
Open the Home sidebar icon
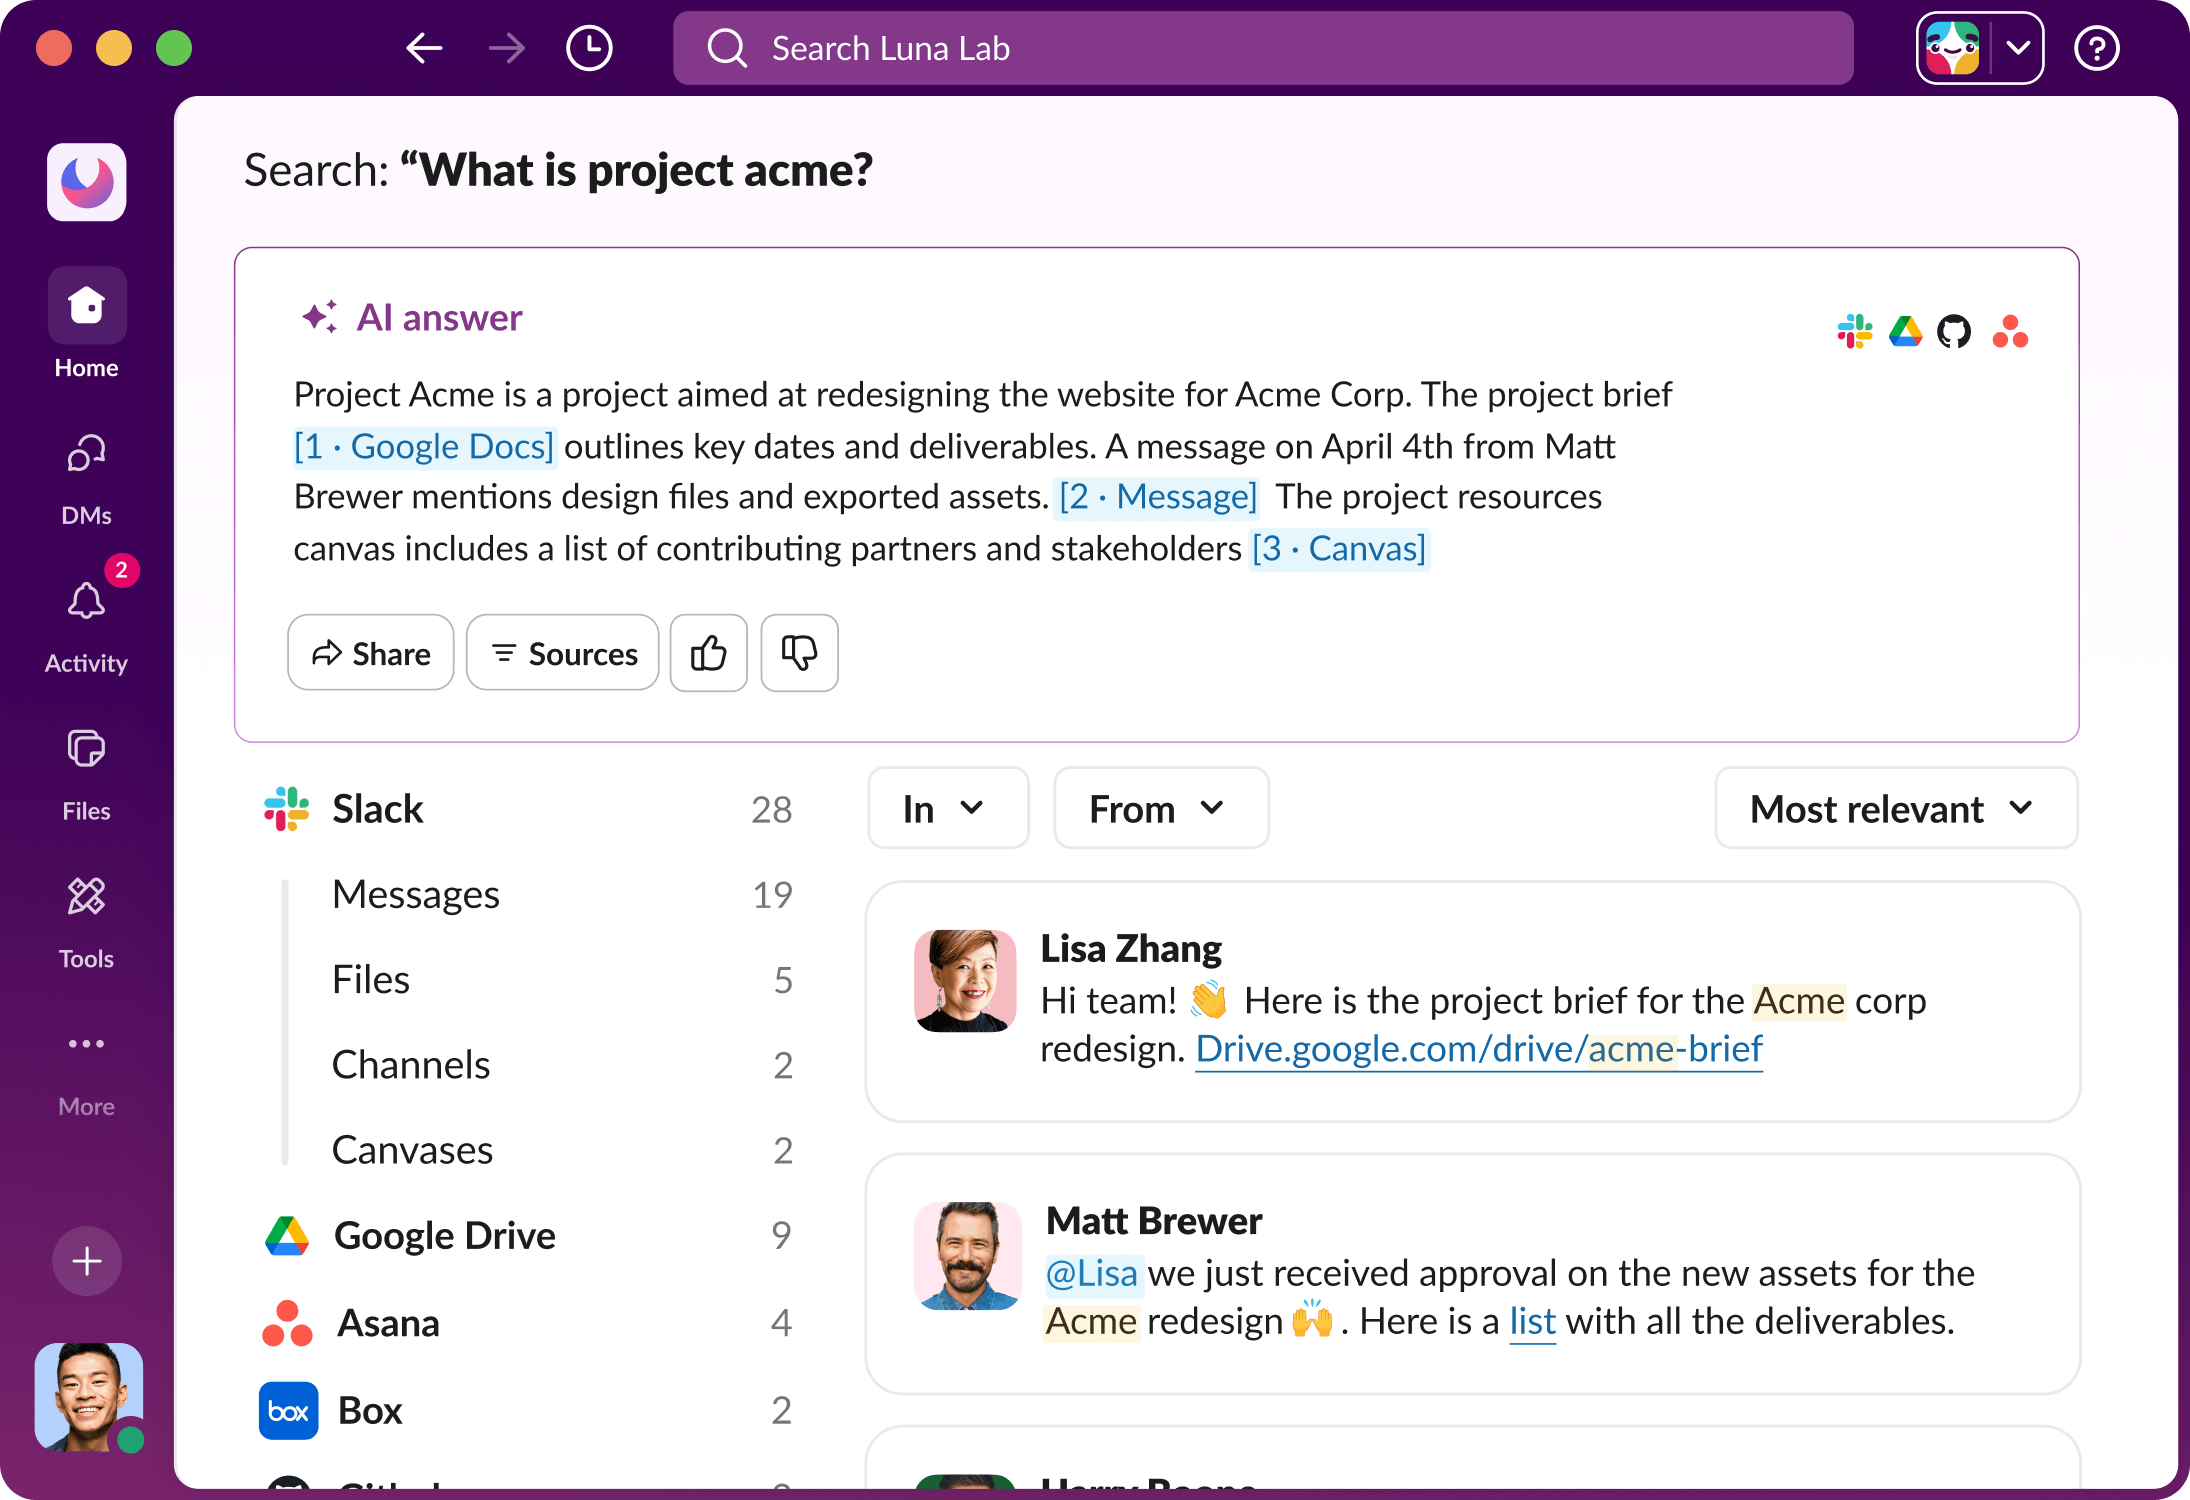(87, 306)
